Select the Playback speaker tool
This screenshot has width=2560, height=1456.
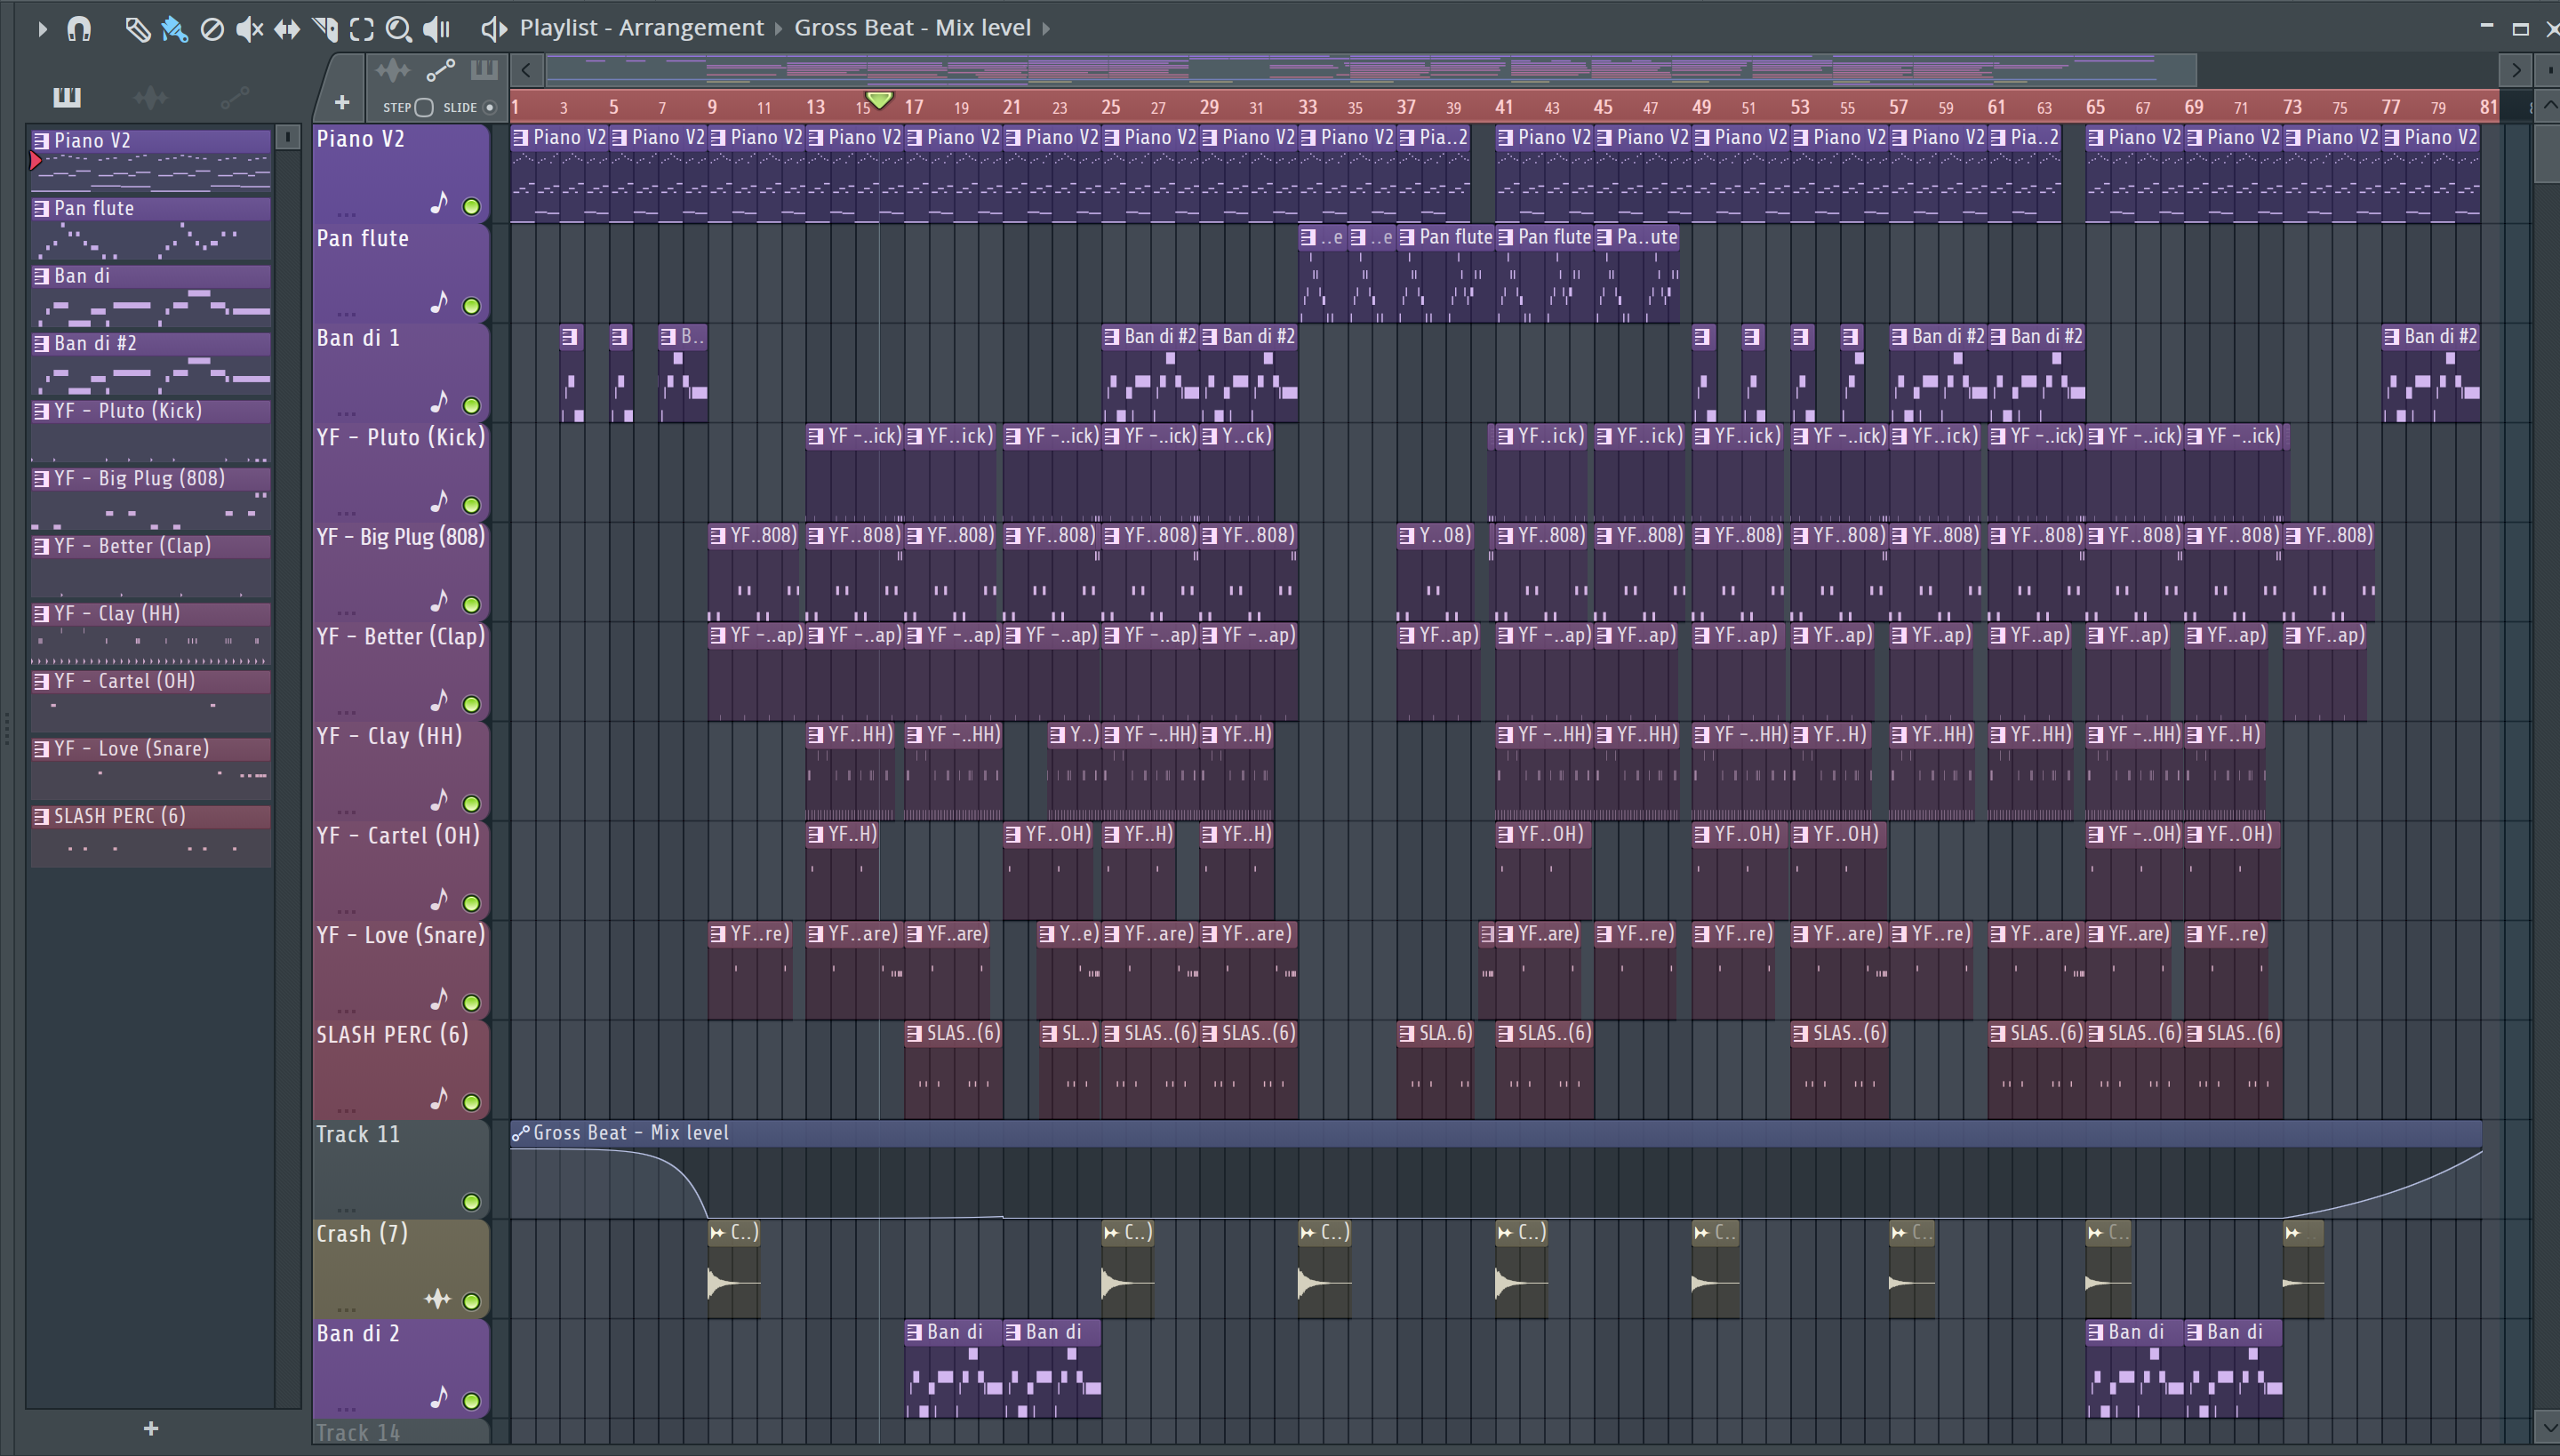click(436, 29)
